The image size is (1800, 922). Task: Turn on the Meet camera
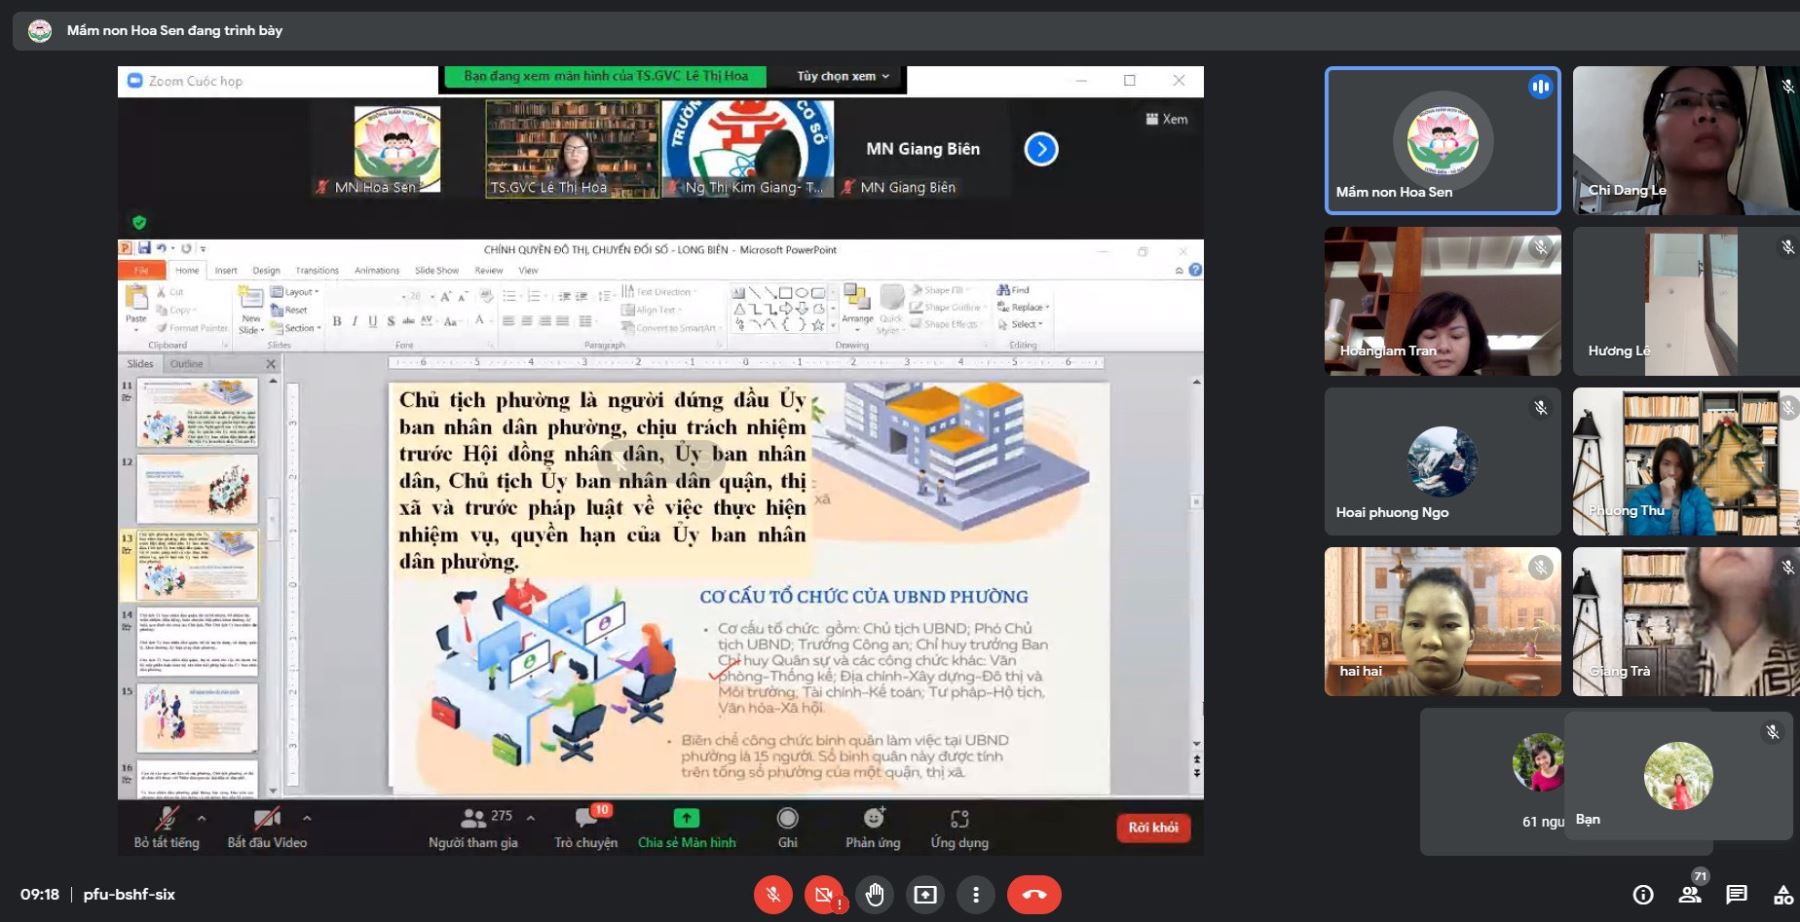(x=823, y=894)
